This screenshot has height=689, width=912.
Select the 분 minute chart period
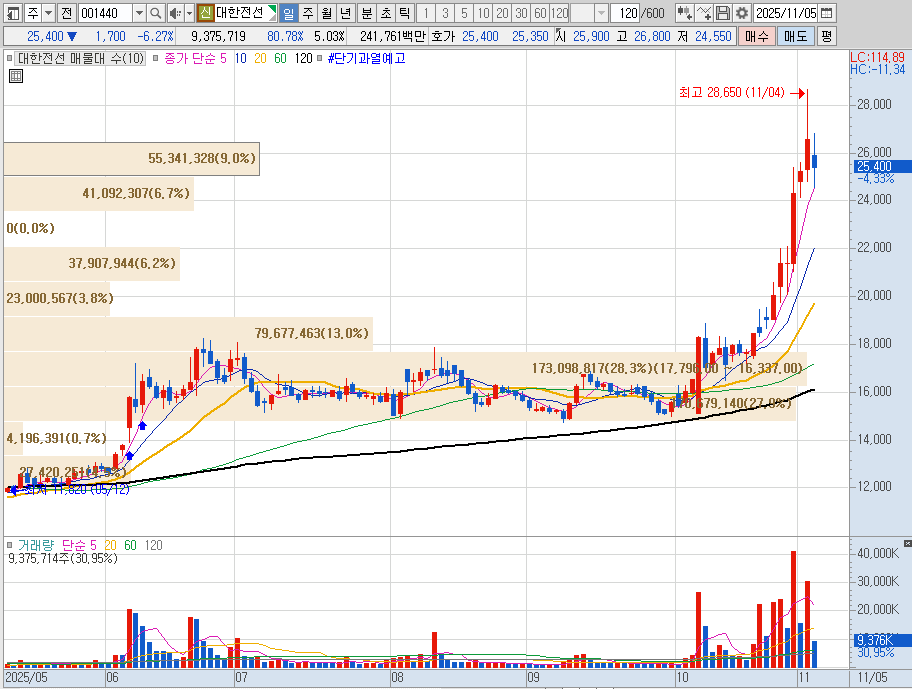pyautogui.click(x=366, y=13)
